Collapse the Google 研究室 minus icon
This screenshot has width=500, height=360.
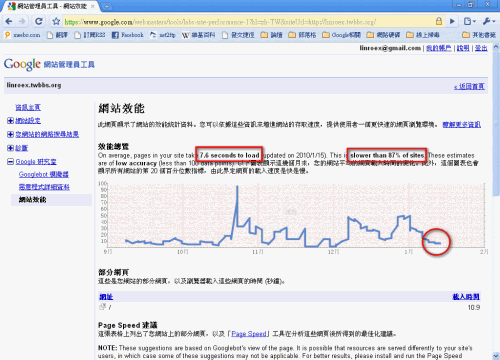[10, 162]
